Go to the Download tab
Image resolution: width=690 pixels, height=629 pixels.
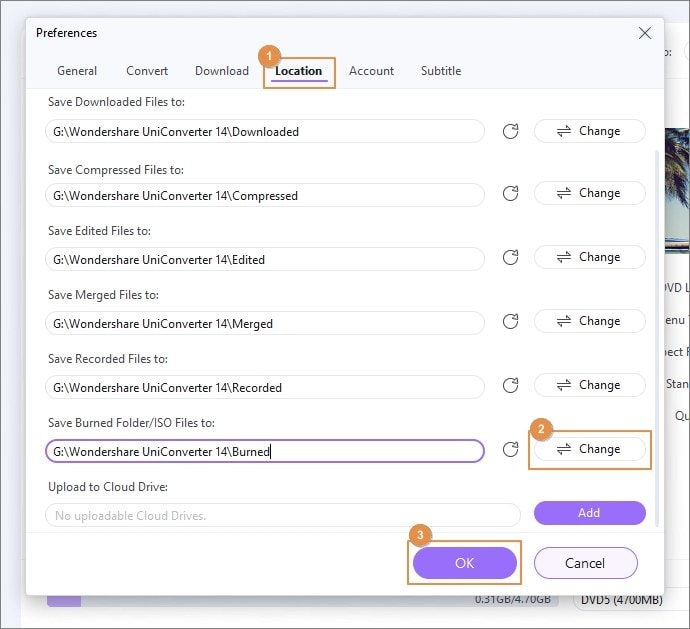coord(222,71)
